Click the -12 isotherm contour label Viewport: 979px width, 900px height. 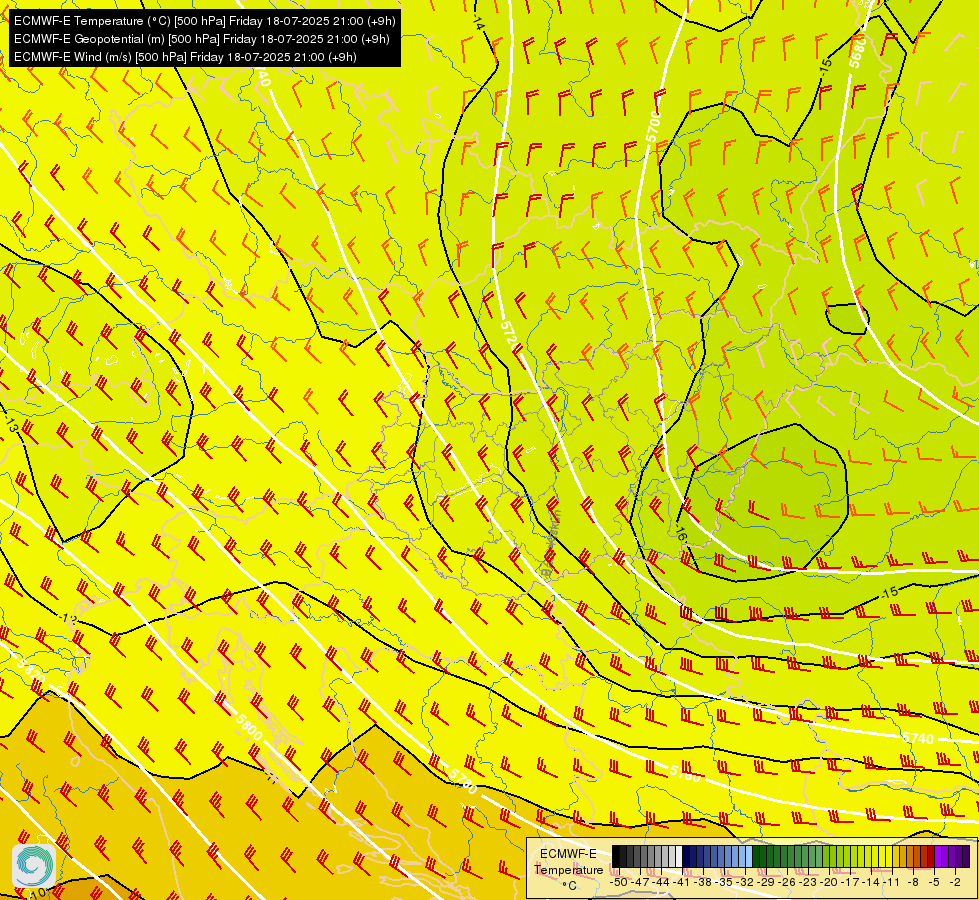(69, 619)
